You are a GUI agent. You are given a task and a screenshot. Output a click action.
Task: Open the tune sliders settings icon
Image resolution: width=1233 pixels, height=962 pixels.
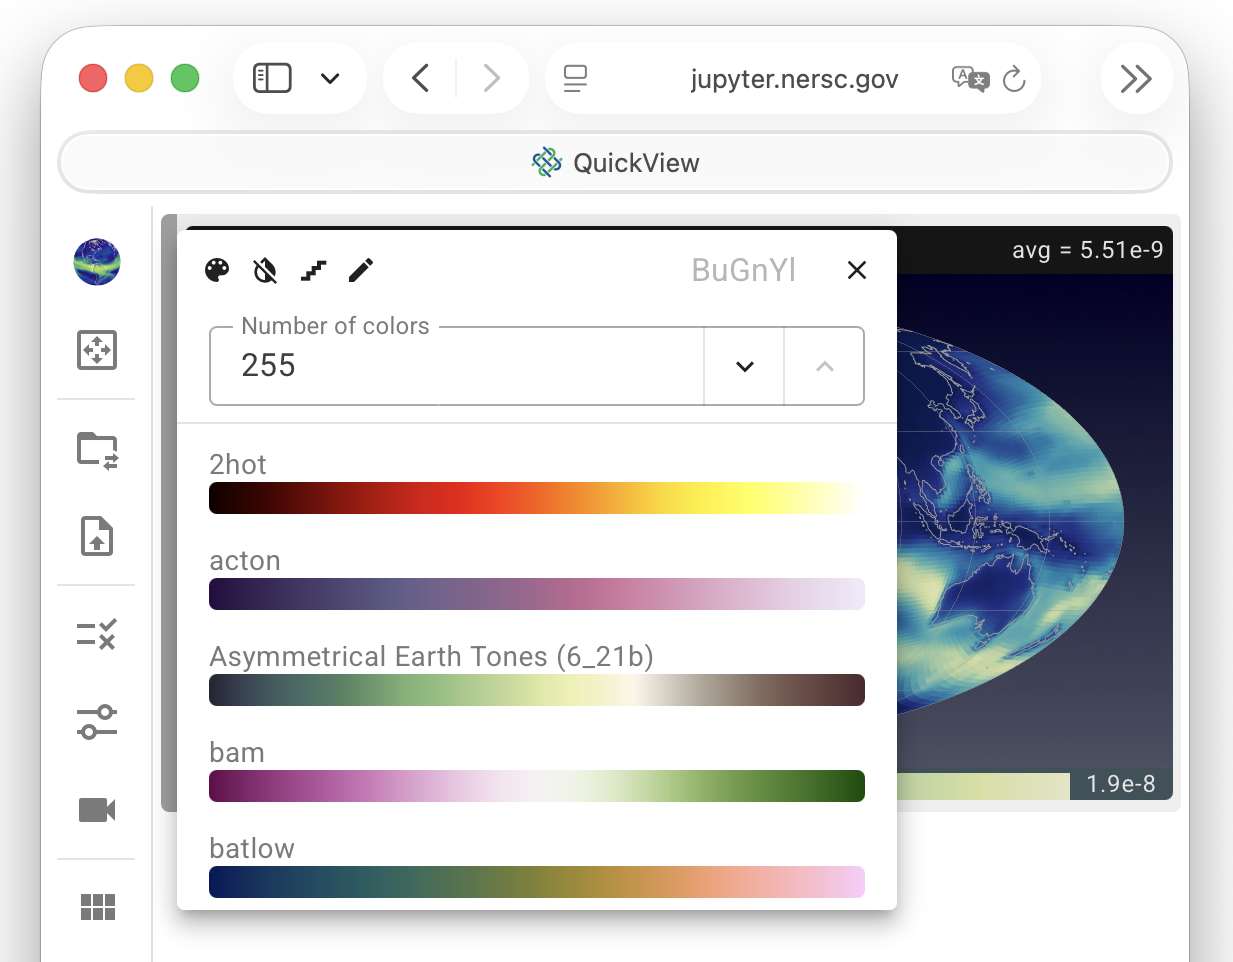click(97, 721)
